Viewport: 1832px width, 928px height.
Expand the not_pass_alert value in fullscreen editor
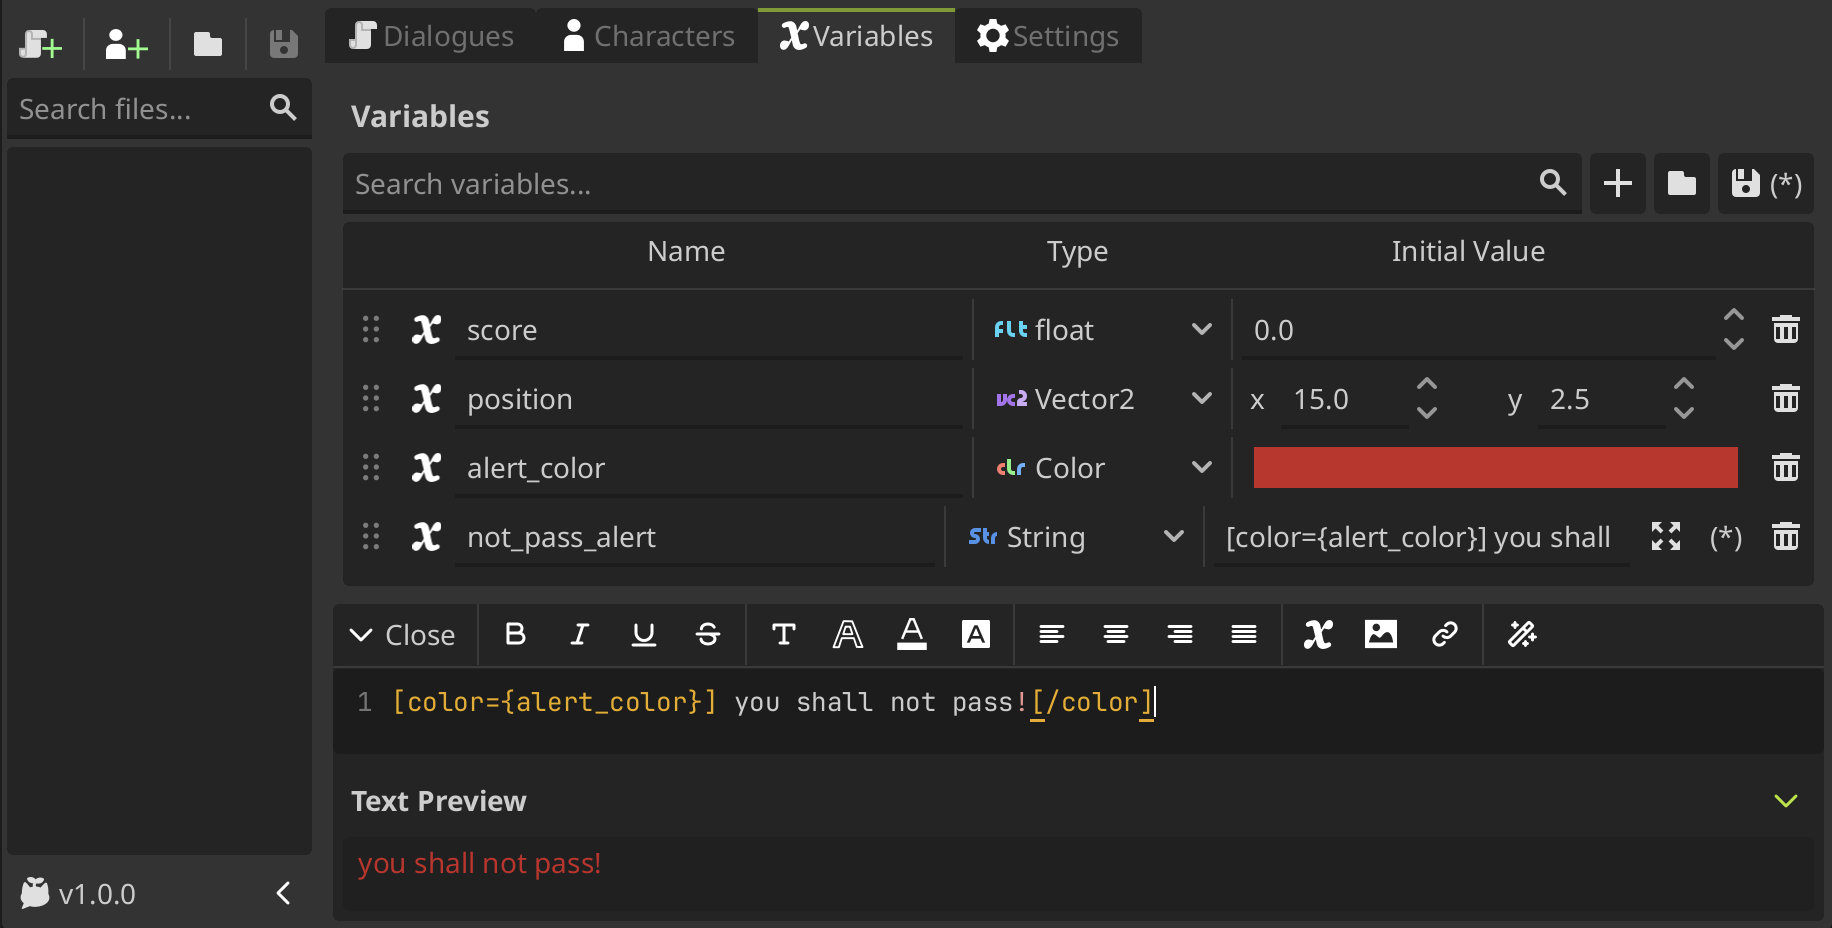(x=1665, y=537)
